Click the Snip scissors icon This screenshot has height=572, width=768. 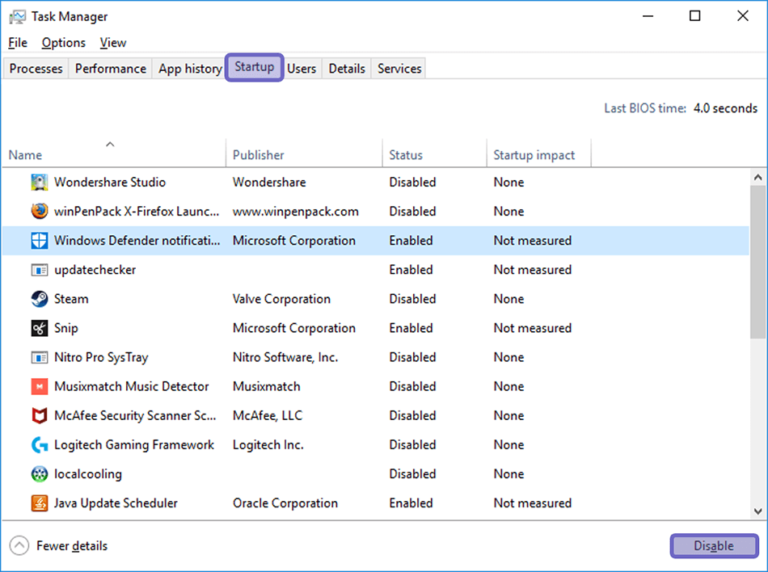click(39, 328)
